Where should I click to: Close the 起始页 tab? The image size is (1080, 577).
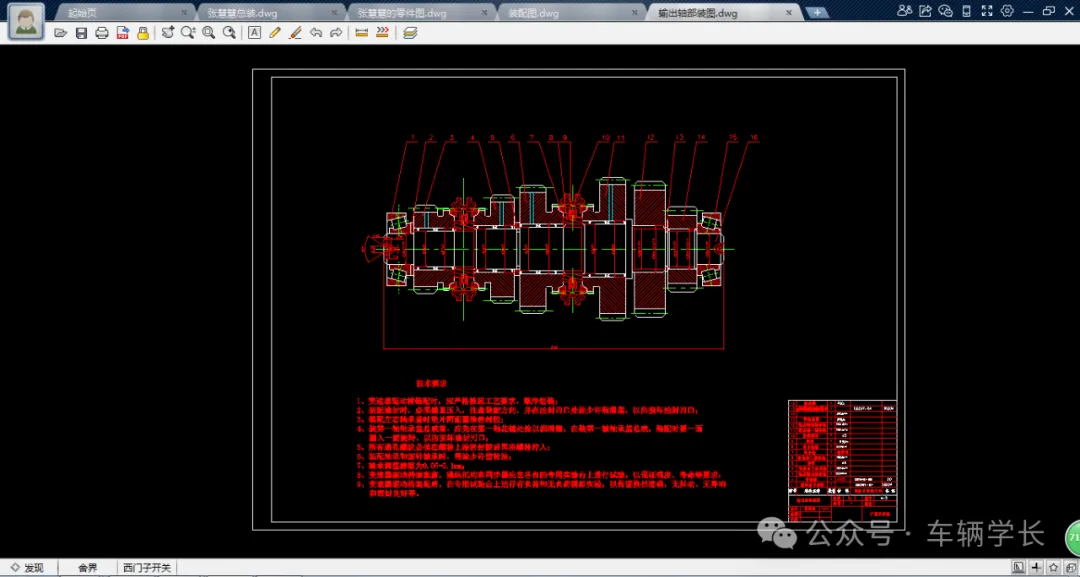coord(184,12)
